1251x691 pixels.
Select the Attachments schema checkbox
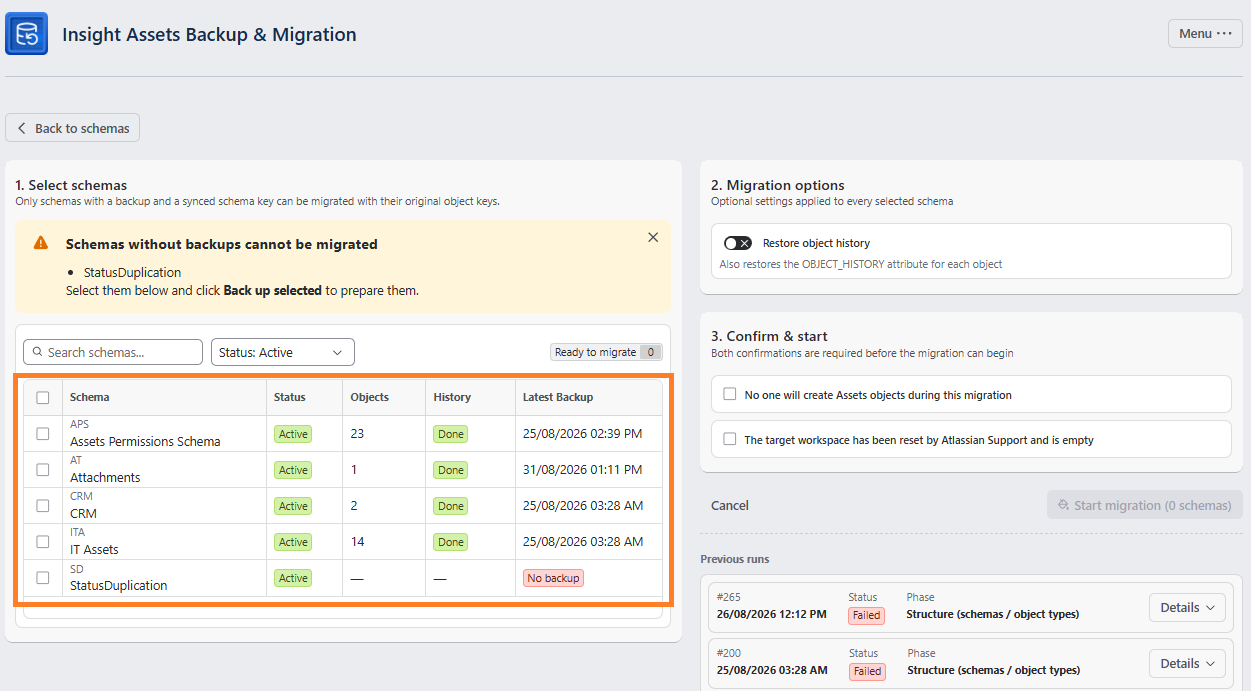[43, 469]
